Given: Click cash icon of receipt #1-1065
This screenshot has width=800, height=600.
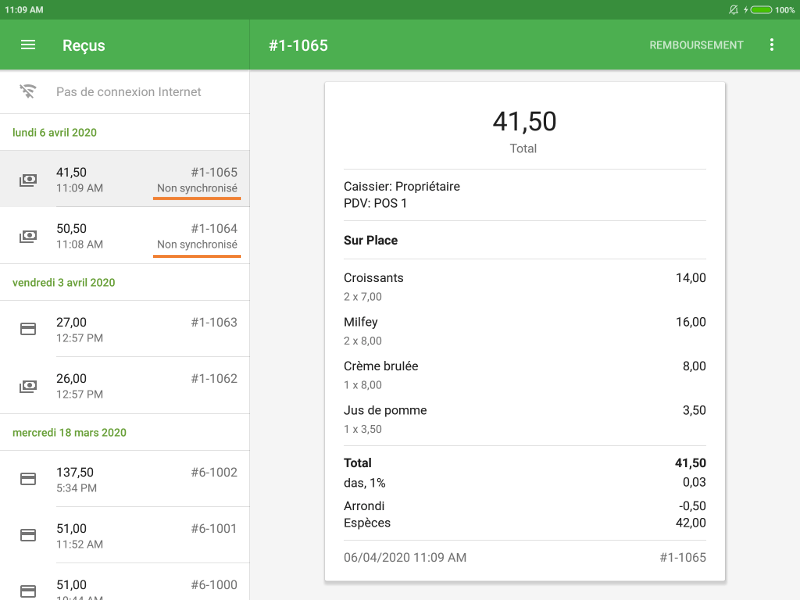Looking at the screenshot, I should click(x=28, y=180).
